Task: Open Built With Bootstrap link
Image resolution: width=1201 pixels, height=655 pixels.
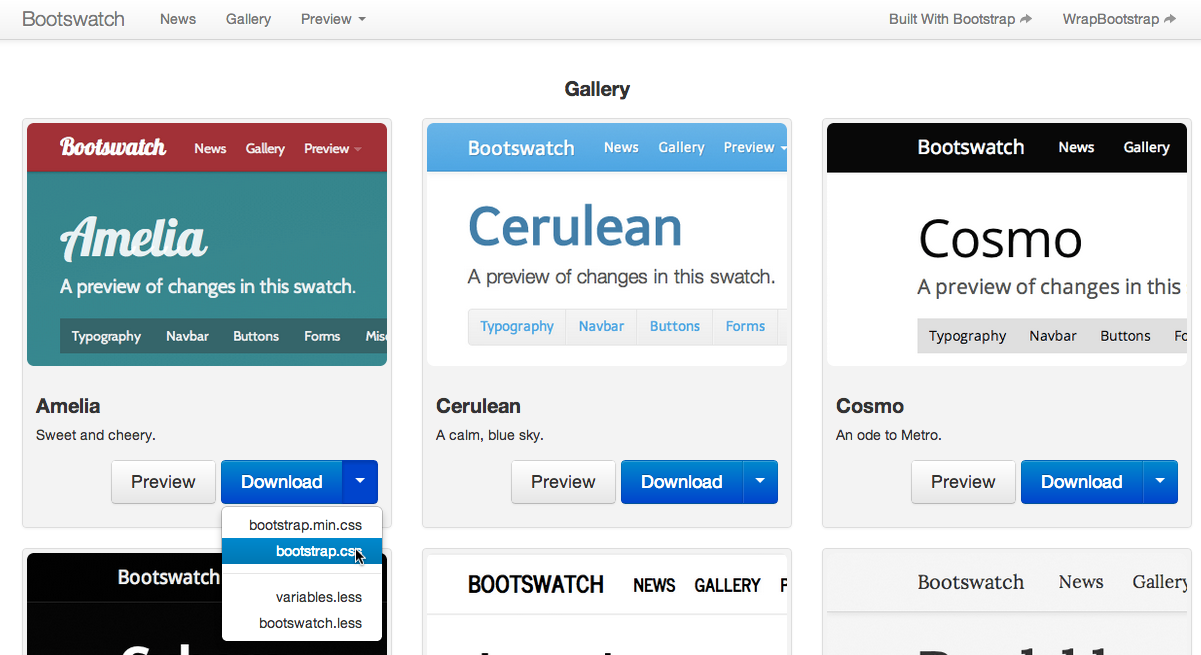Action: click(960, 19)
